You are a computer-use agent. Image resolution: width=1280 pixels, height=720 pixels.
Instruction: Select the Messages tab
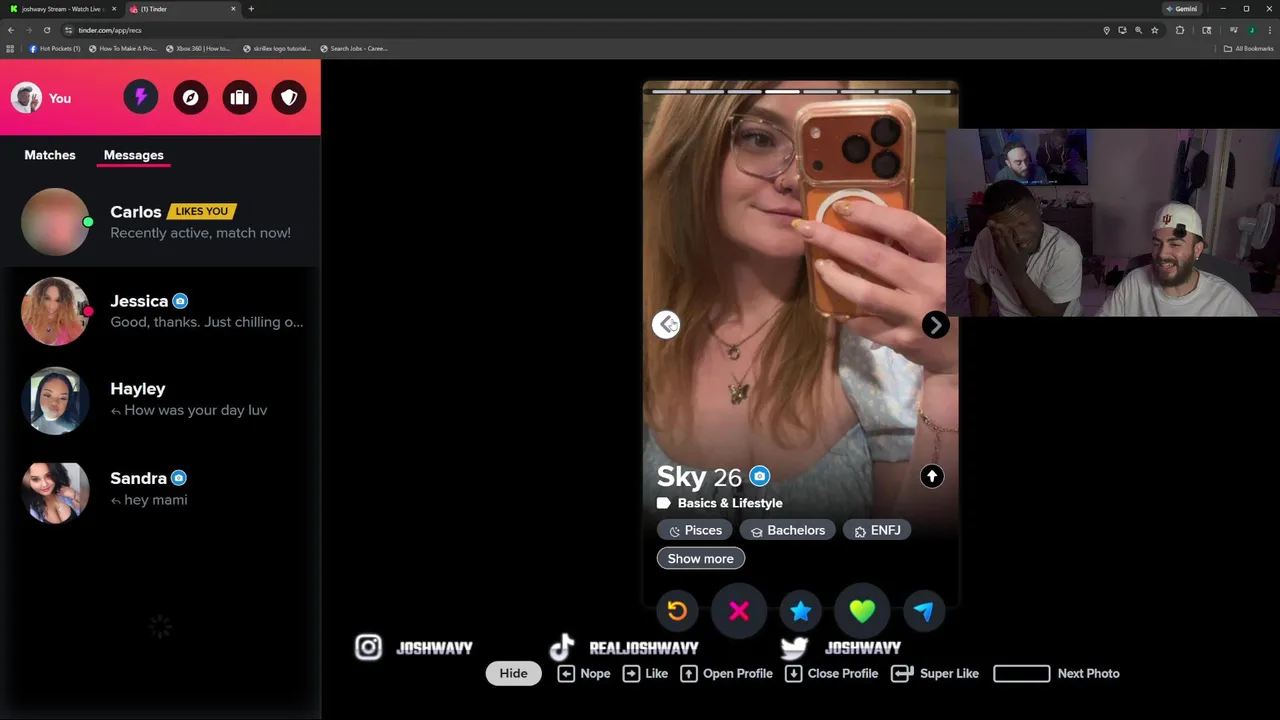(x=134, y=155)
